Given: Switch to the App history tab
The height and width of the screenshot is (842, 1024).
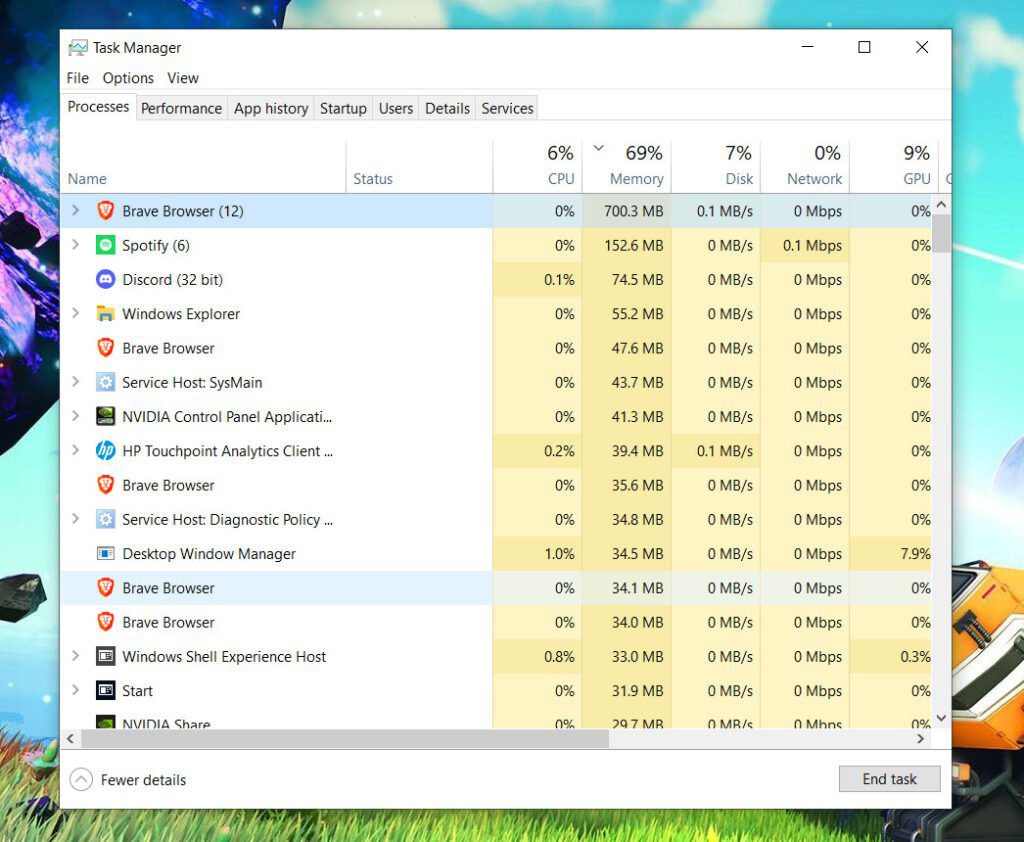Looking at the screenshot, I should pyautogui.click(x=271, y=108).
